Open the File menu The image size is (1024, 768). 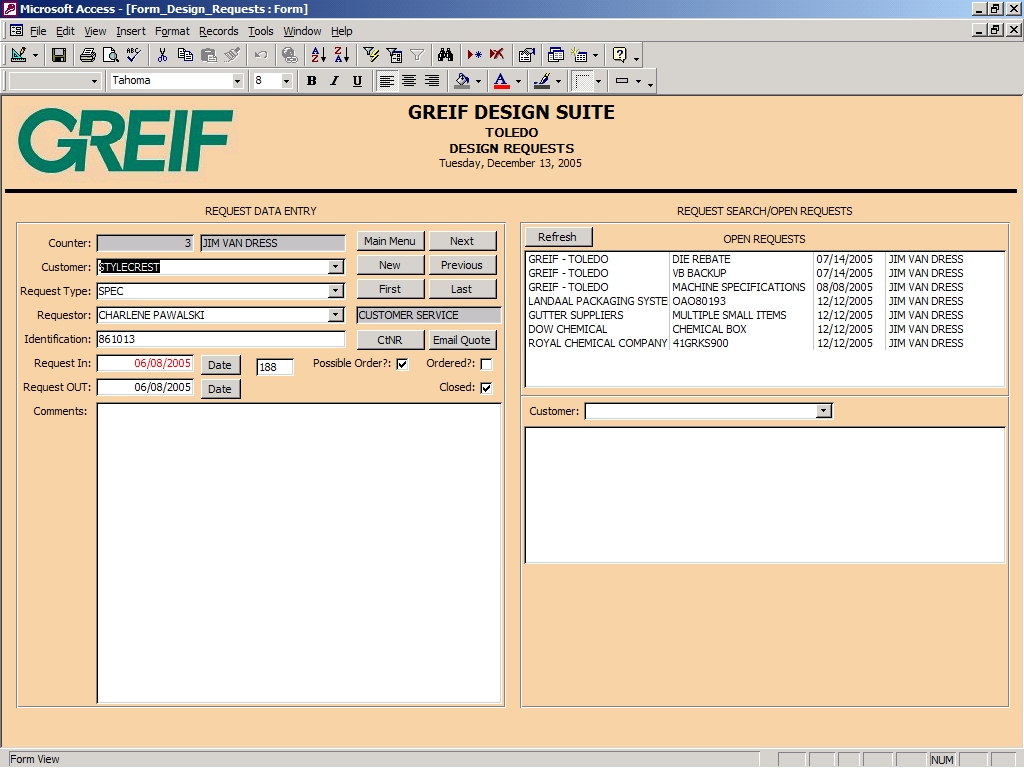coord(38,31)
